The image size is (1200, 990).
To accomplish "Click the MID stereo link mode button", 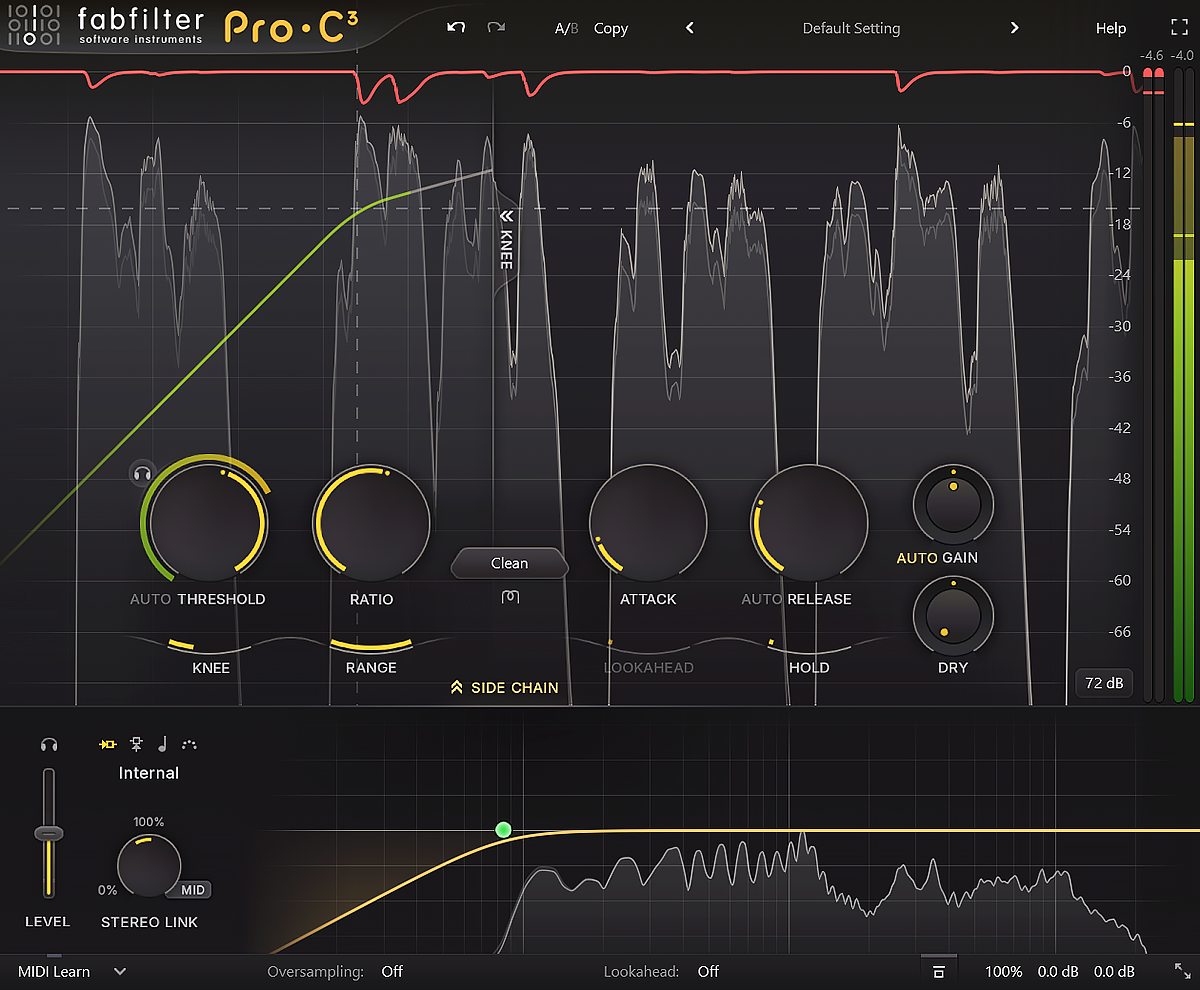I will [x=195, y=890].
